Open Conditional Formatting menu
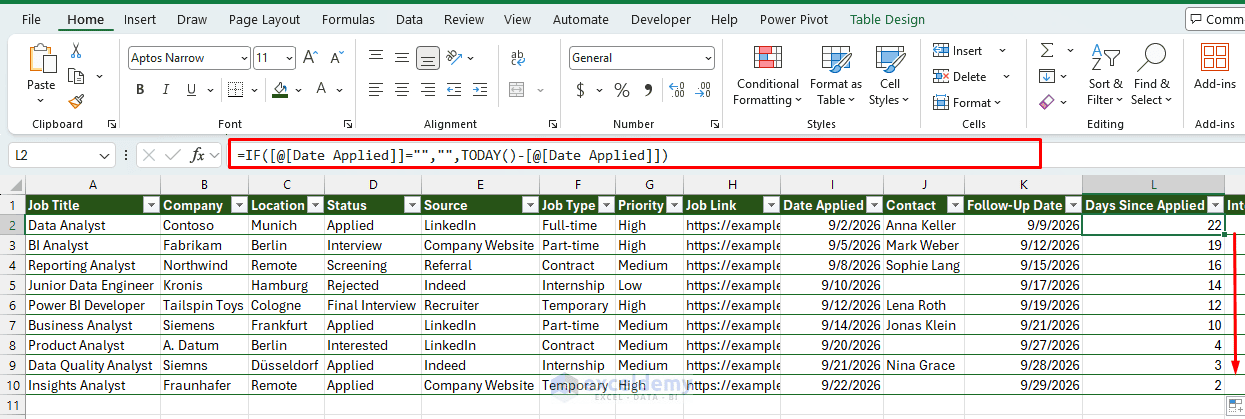 tap(767, 76)
